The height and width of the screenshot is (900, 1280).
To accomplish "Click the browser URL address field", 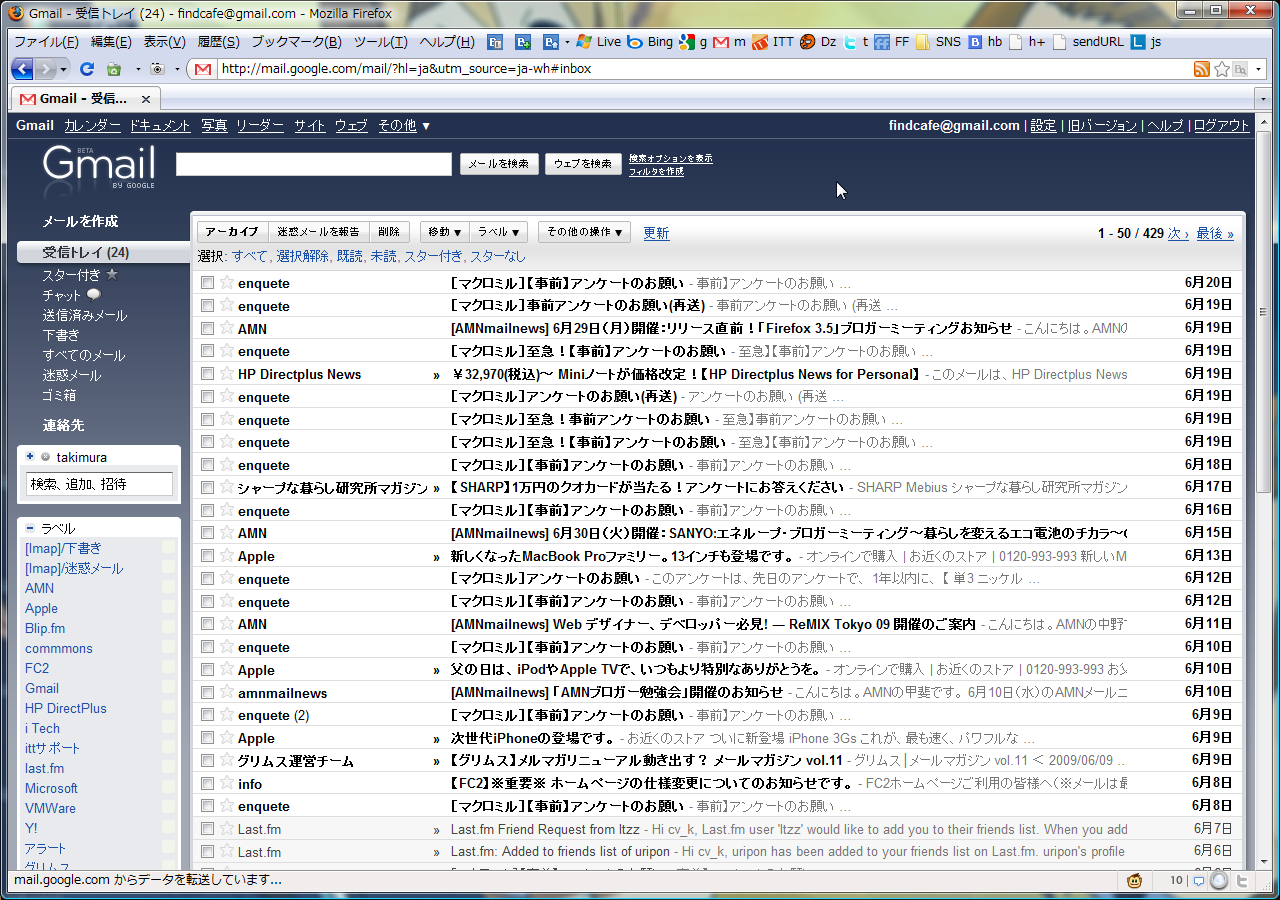I will pyautogui.click(x=702, y=69).
